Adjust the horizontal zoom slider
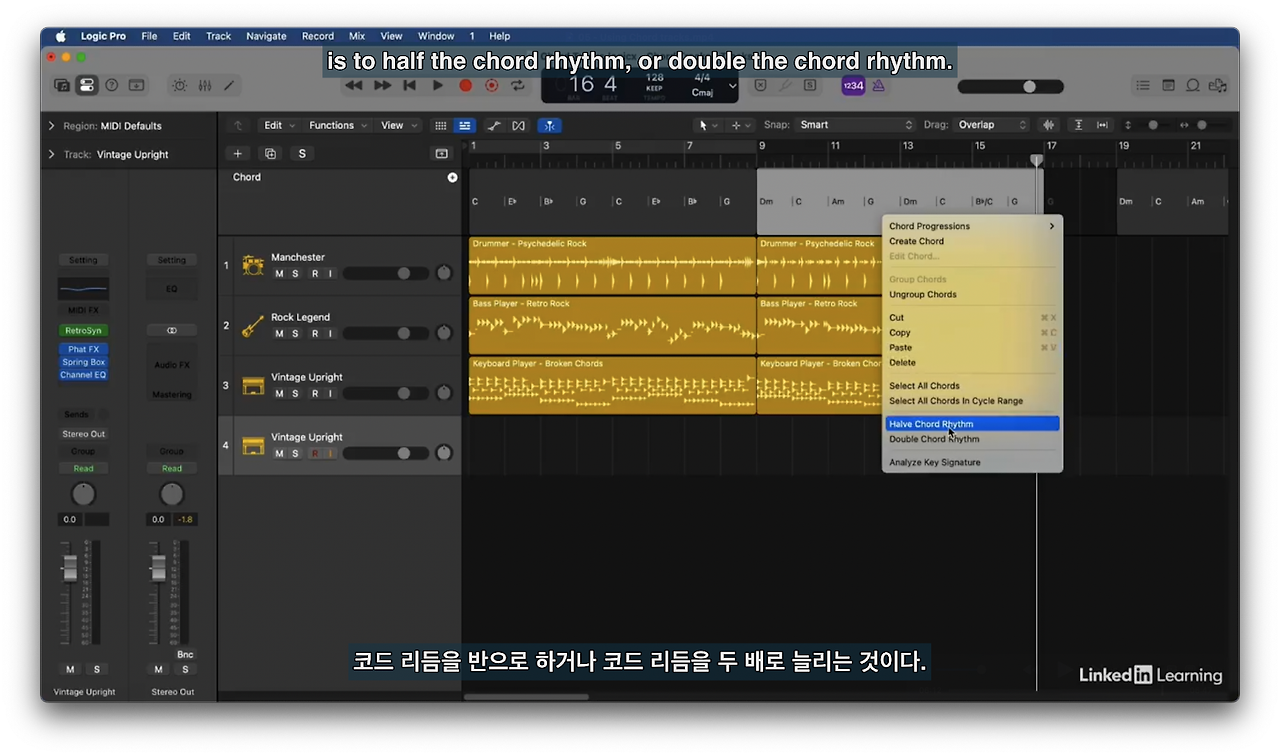Screen dimensions: 1280x756 1204,125
